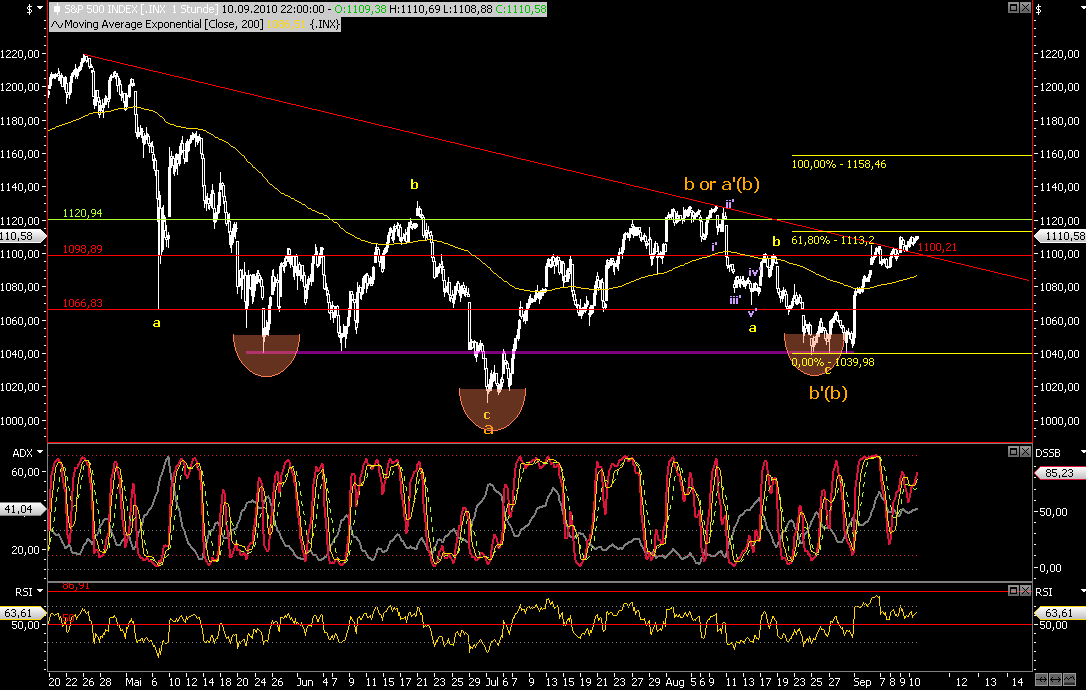Click the 85,23 DSSB value marker
The width and height of the screenshot is (1086, 690).
coord(1060,472)
